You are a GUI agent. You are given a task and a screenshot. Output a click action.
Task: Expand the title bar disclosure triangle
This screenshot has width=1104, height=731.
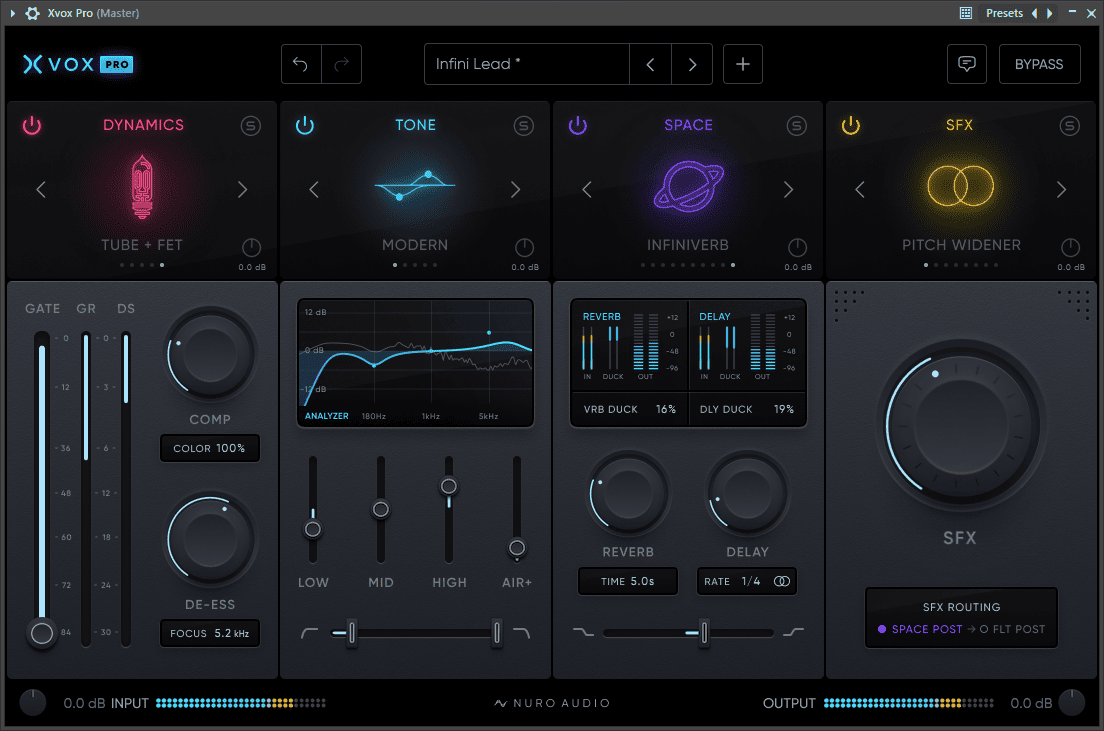click(12, 13)
